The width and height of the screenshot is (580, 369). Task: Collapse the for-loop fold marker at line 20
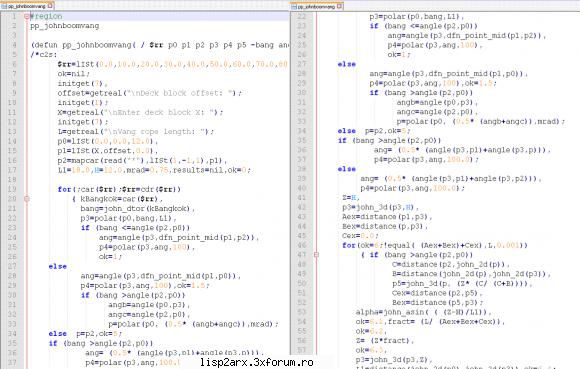[x=26, y=199]
